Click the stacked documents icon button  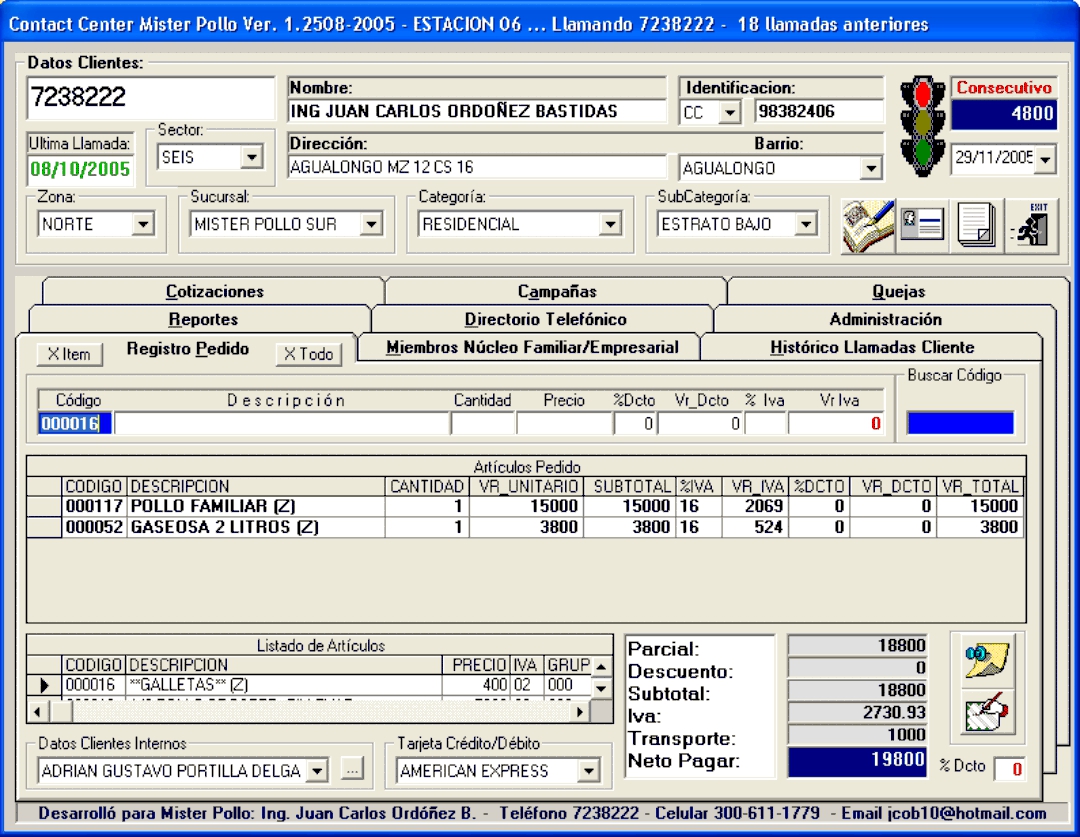(975, 226)
